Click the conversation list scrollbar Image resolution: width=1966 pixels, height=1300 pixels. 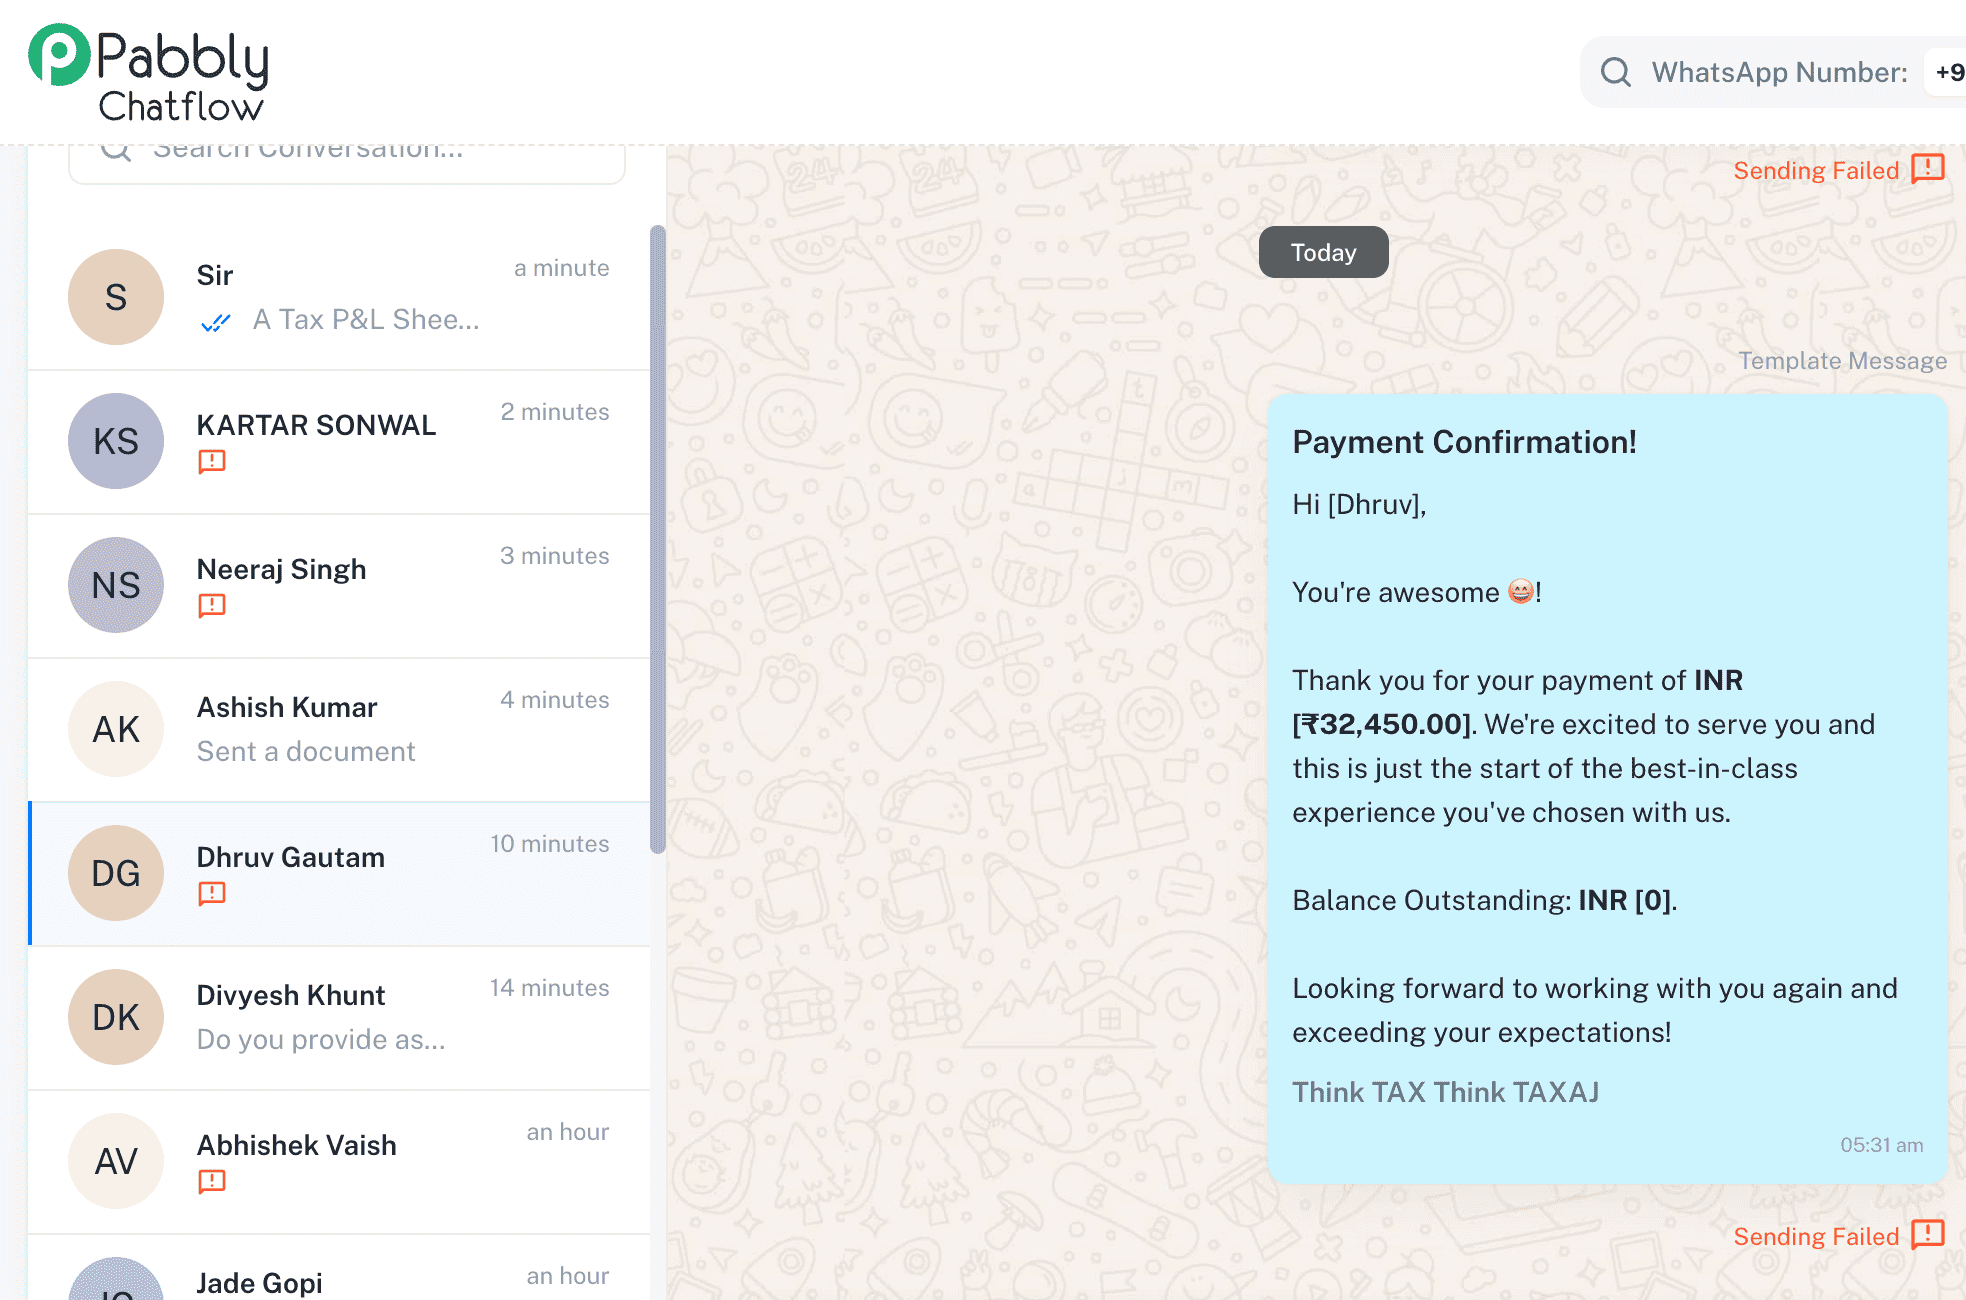tap(657, 540)
